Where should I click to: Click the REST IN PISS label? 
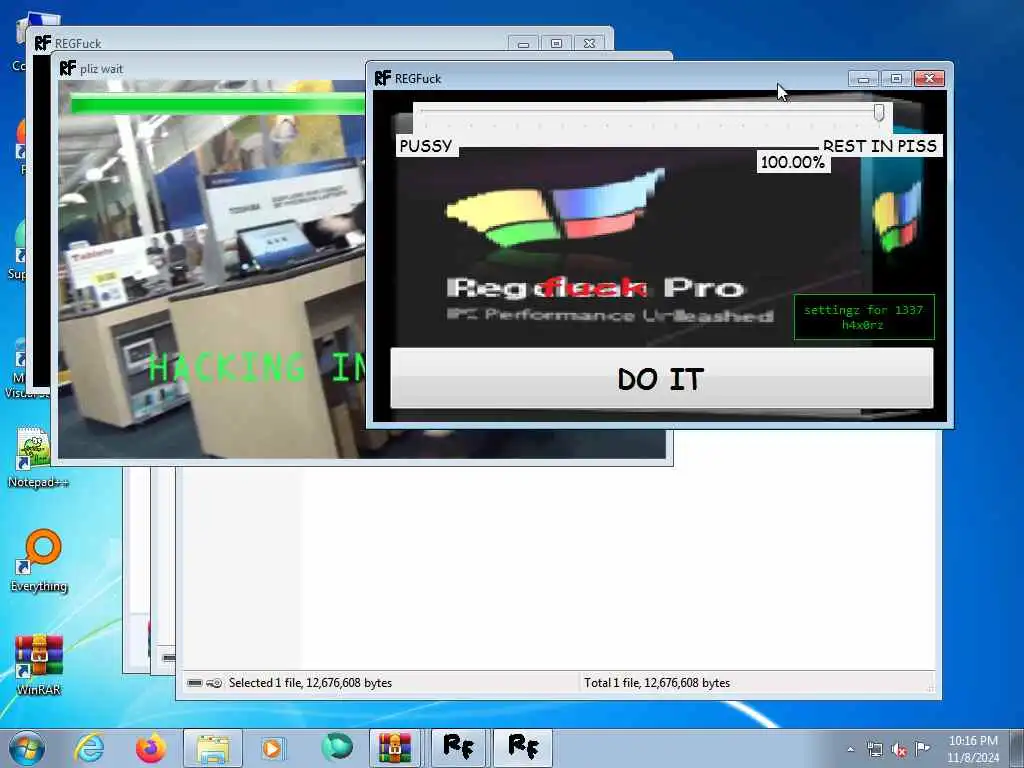(880, 146)
